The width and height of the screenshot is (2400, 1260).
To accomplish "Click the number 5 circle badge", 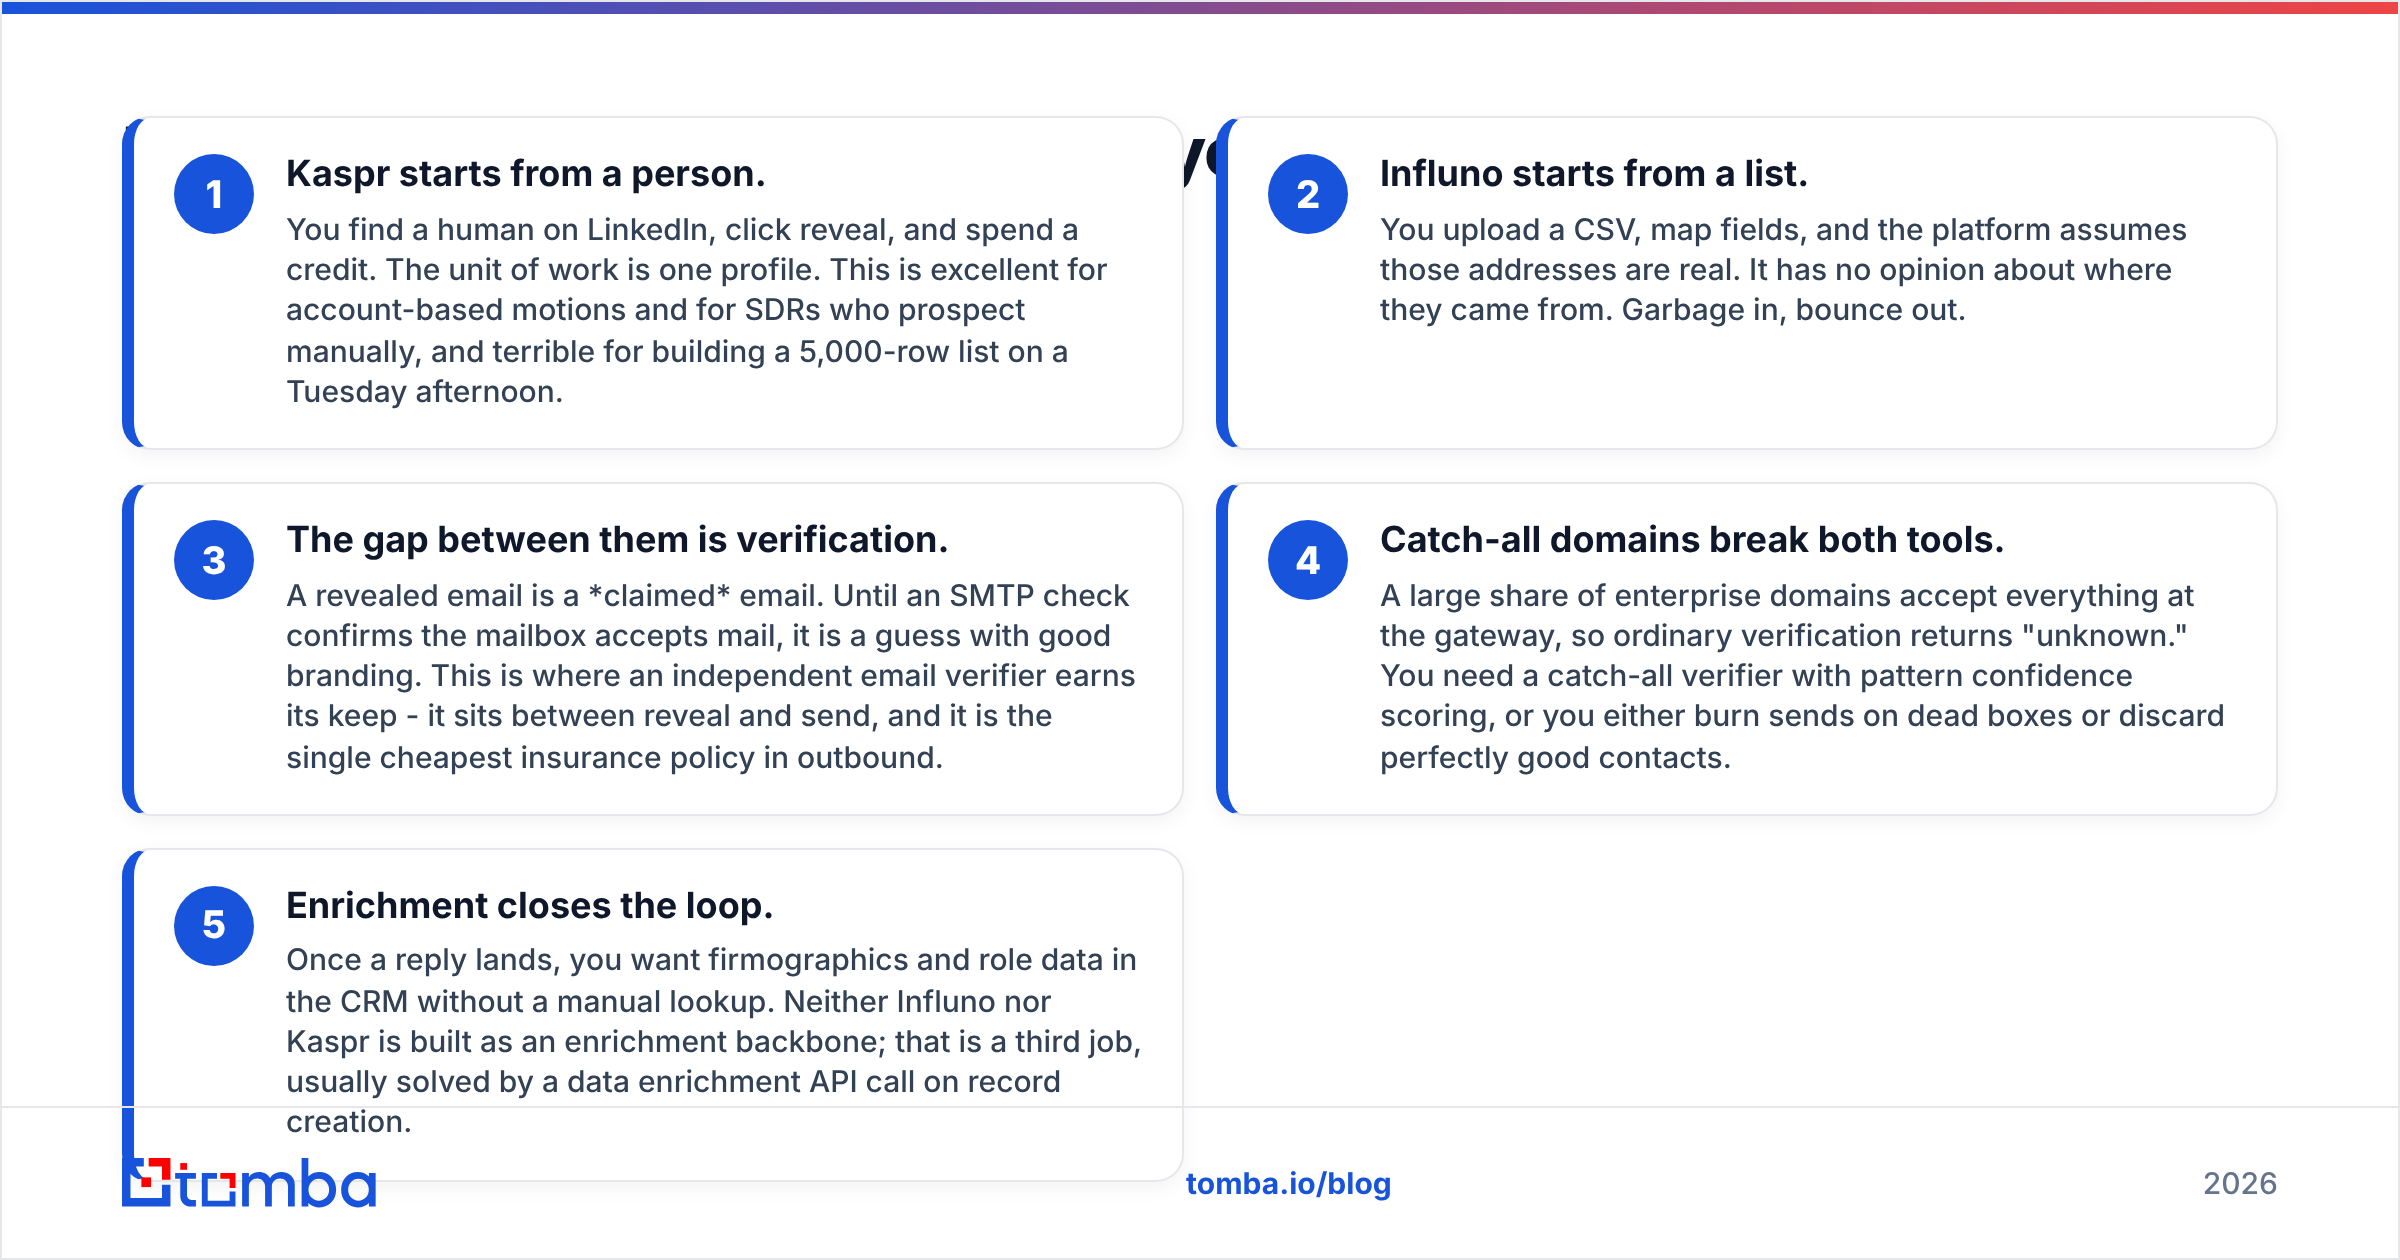I will coord(214,926).
